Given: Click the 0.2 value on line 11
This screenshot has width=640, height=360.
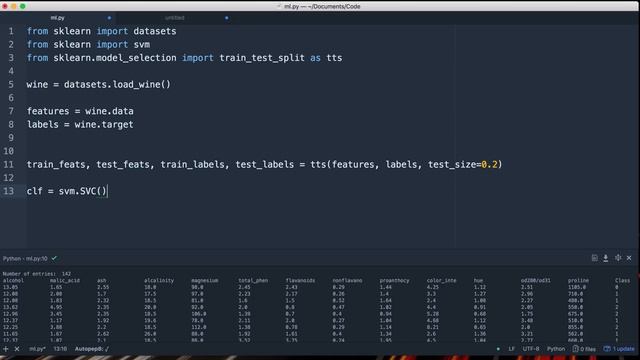Looking at the screenshot, I should 489,164.
